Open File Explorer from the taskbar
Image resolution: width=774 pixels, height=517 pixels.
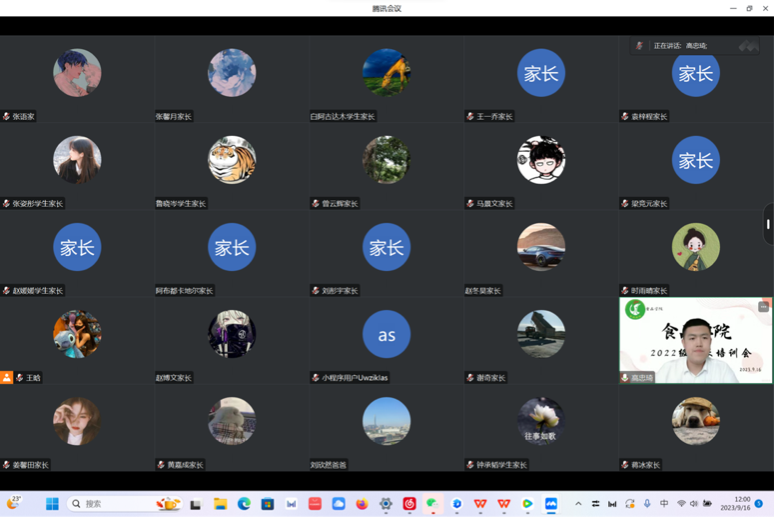(x=220, y=504)
